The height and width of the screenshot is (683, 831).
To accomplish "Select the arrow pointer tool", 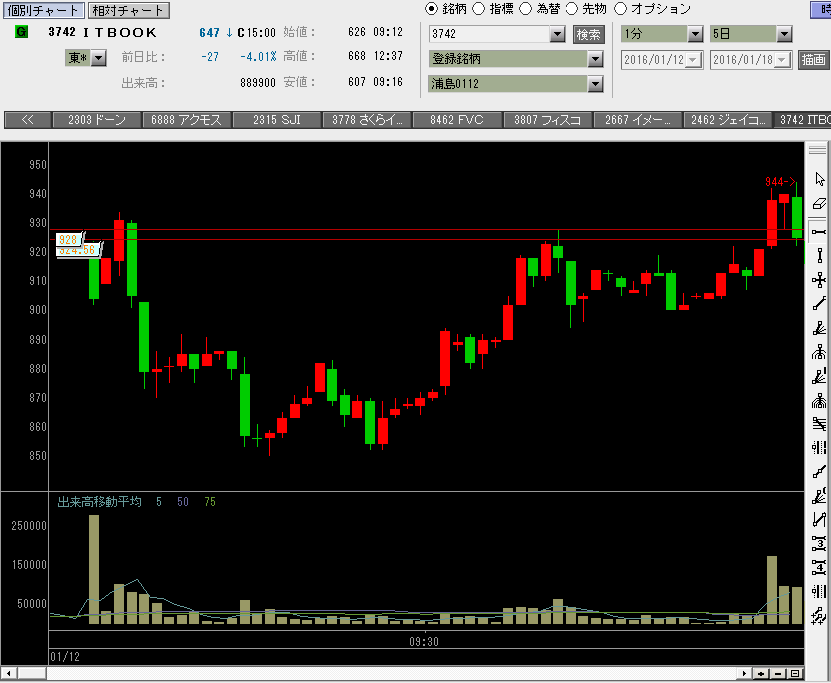I will tap(819, 179).
